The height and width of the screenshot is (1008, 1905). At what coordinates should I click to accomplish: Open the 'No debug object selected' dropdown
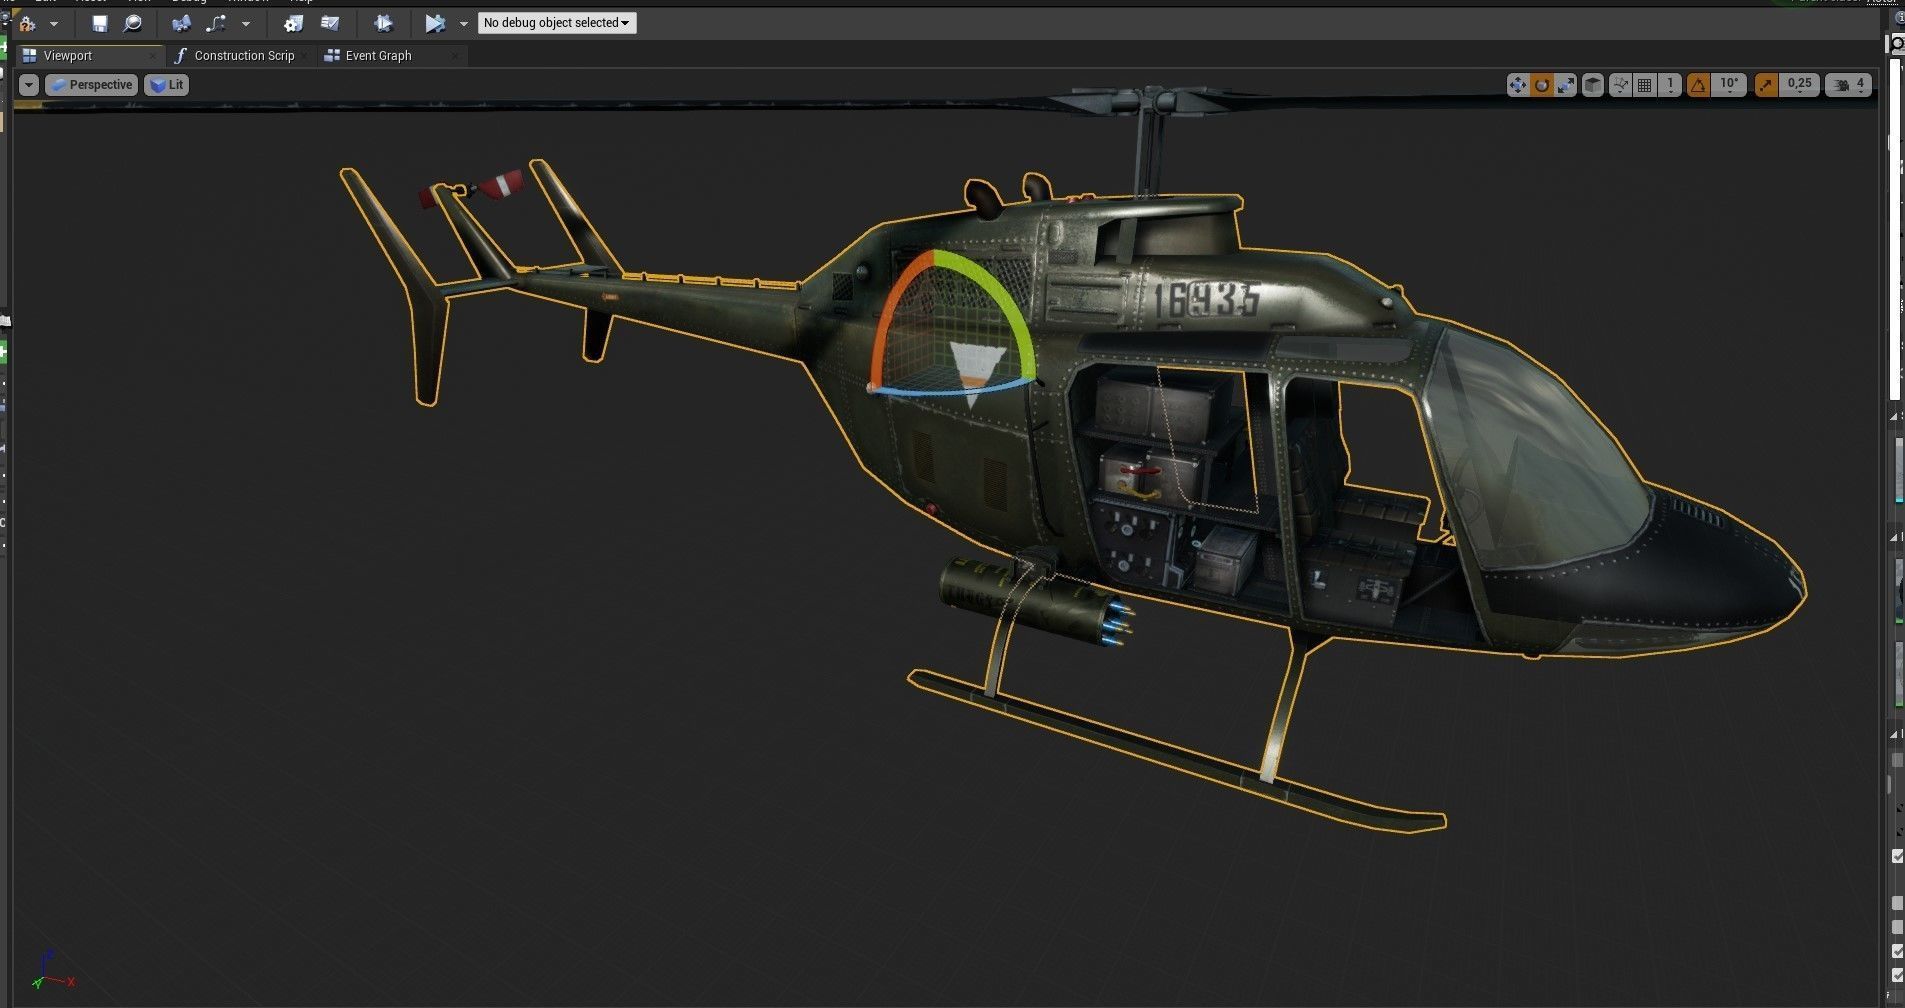pos(557,23)
